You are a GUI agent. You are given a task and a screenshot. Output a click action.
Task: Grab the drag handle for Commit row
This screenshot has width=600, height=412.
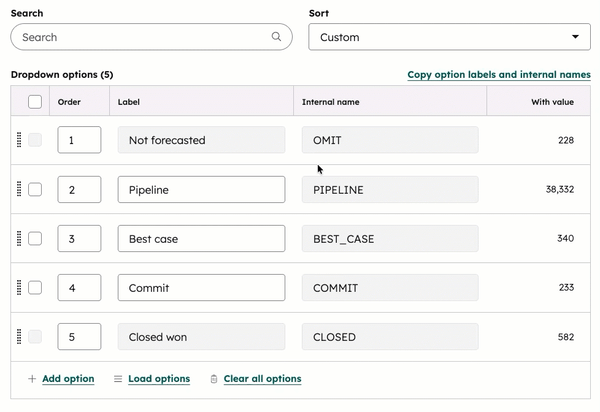[x=19, y=287]
